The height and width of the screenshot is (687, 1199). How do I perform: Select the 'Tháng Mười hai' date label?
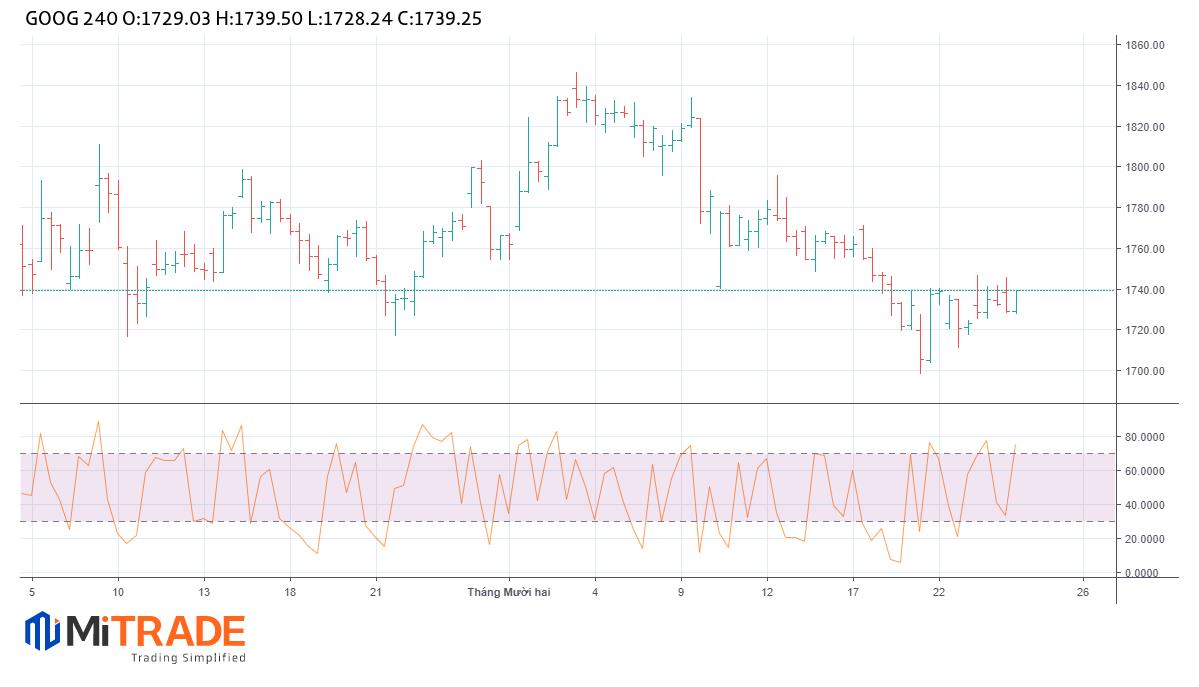tap(508, 592)
